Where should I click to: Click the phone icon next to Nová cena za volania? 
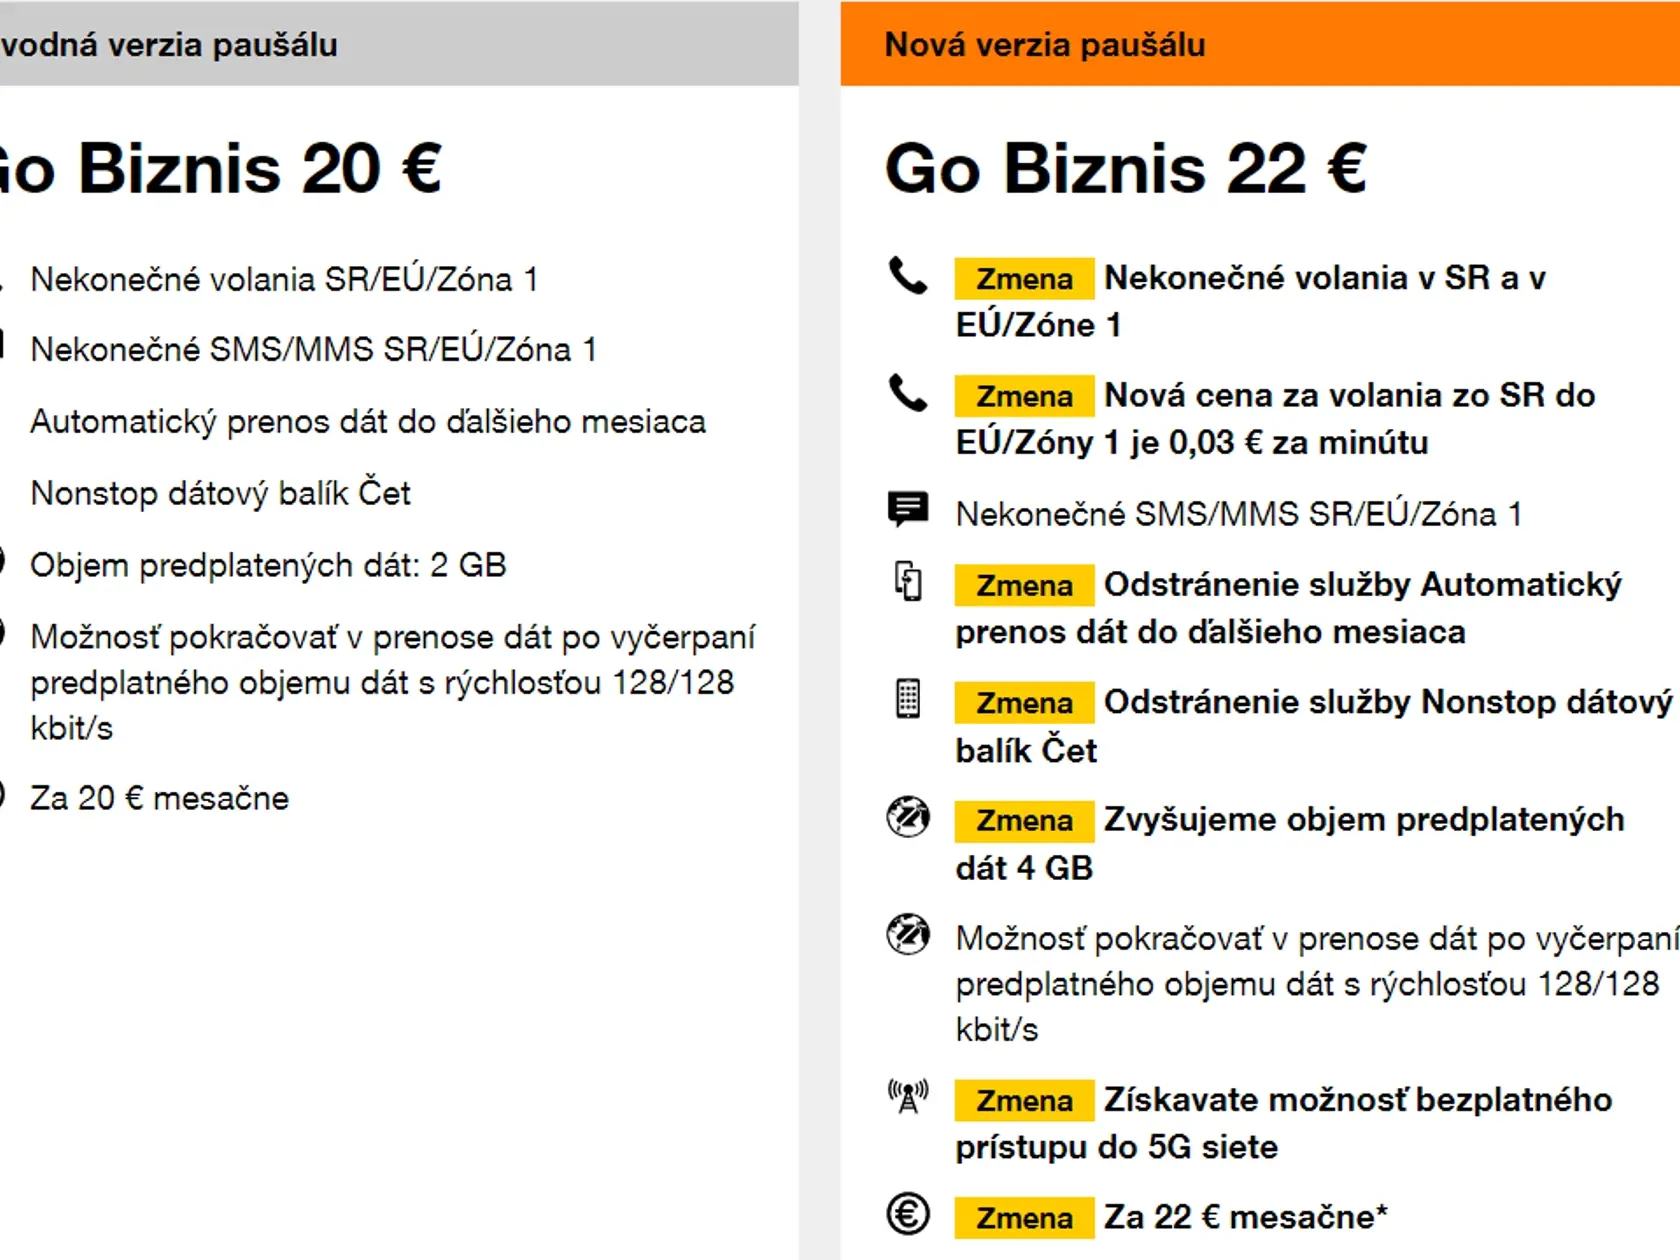[x=908, y=394]
